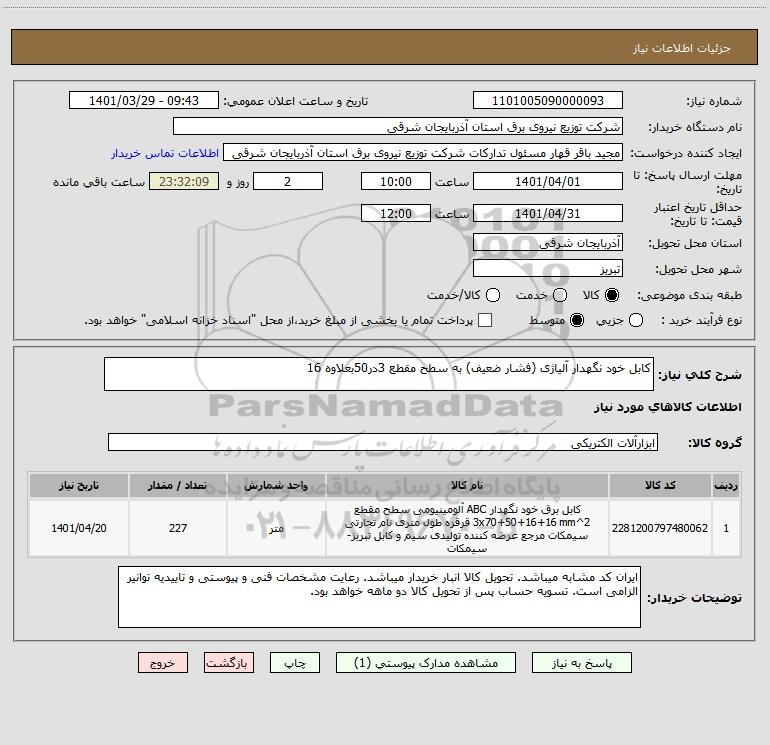
Task: Click the ردیف column header
Action: coord(726,485)
